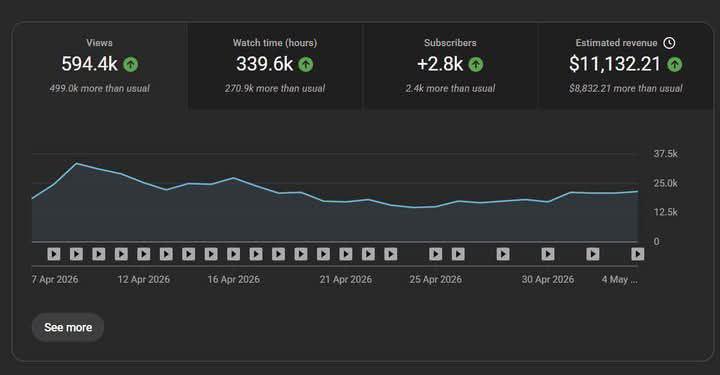
Task: Open the Subscribers metric tab
Action: (x=450, y=66)
